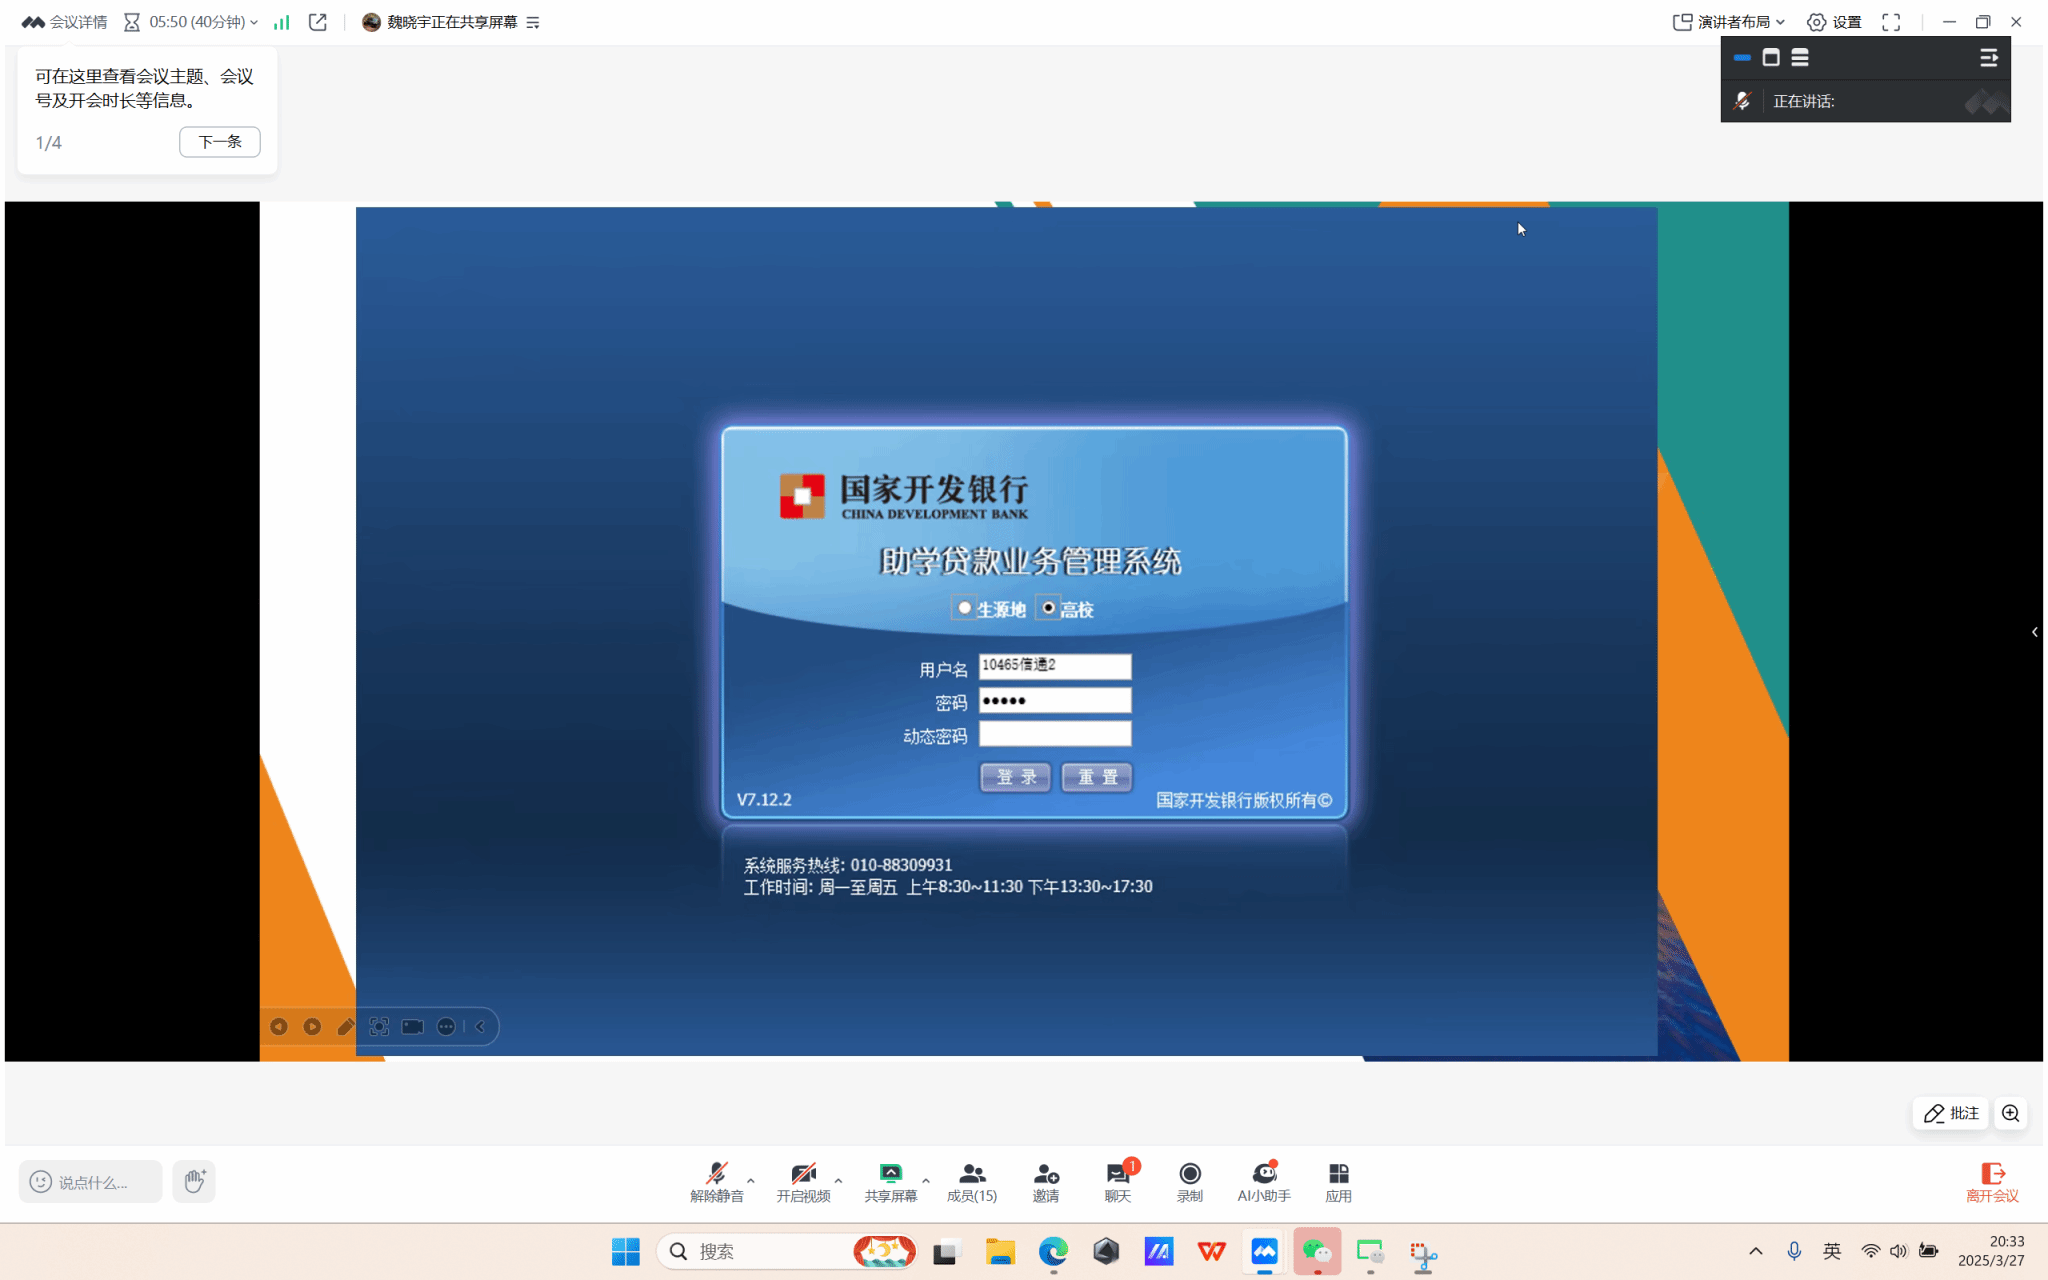Expand the arrow beside 共享屏幕
2048x1280 pixels.
click(x=926, y=1180)
